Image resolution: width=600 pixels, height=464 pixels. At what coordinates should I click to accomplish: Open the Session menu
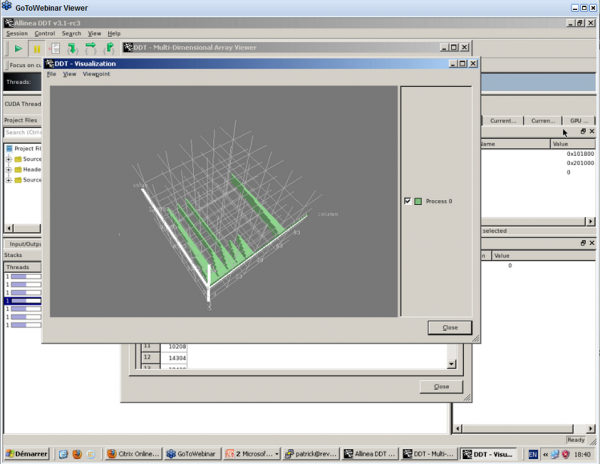pyautogui.click(x=16, y=33)
